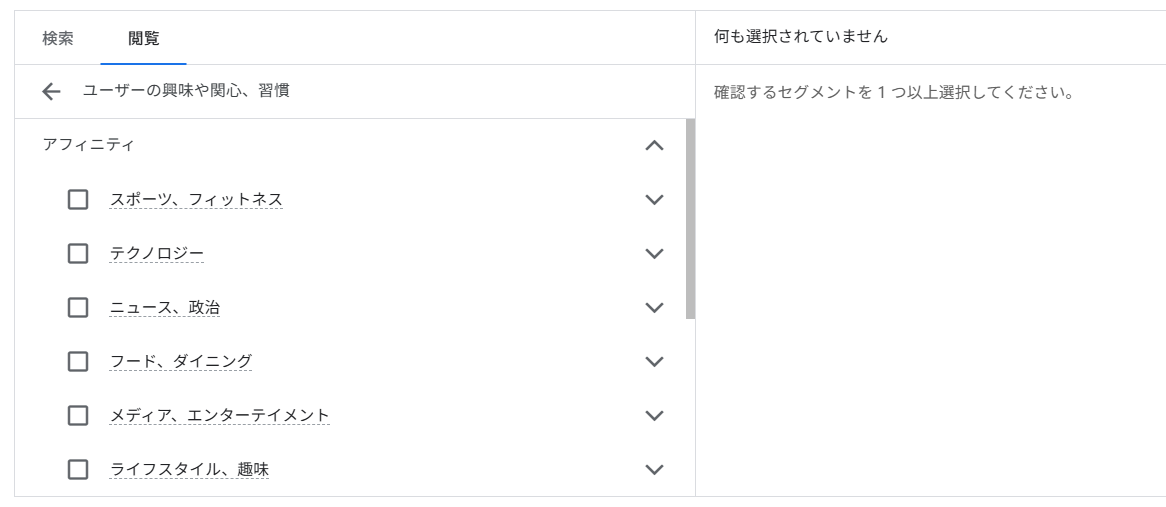Expand the フード、ダイニング category chevron

[x=654, y=361]
